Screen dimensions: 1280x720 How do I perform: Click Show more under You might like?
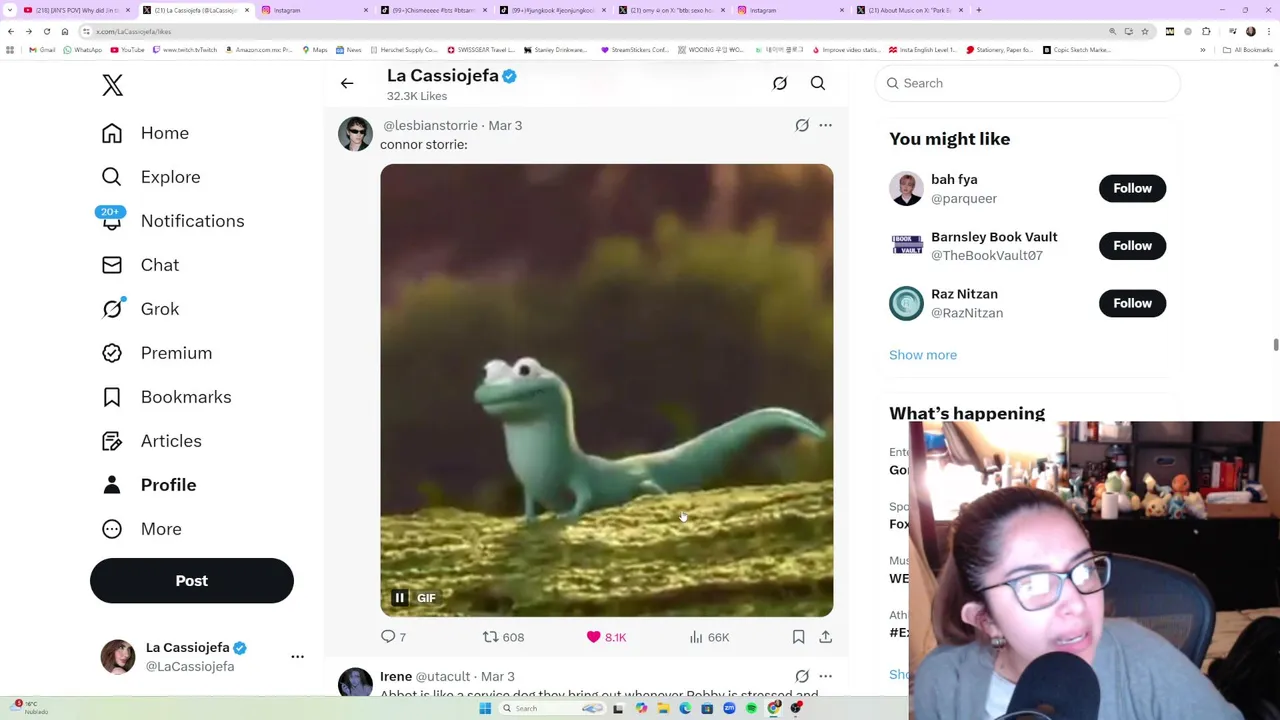pyautogui.click(x=923, y=355)
